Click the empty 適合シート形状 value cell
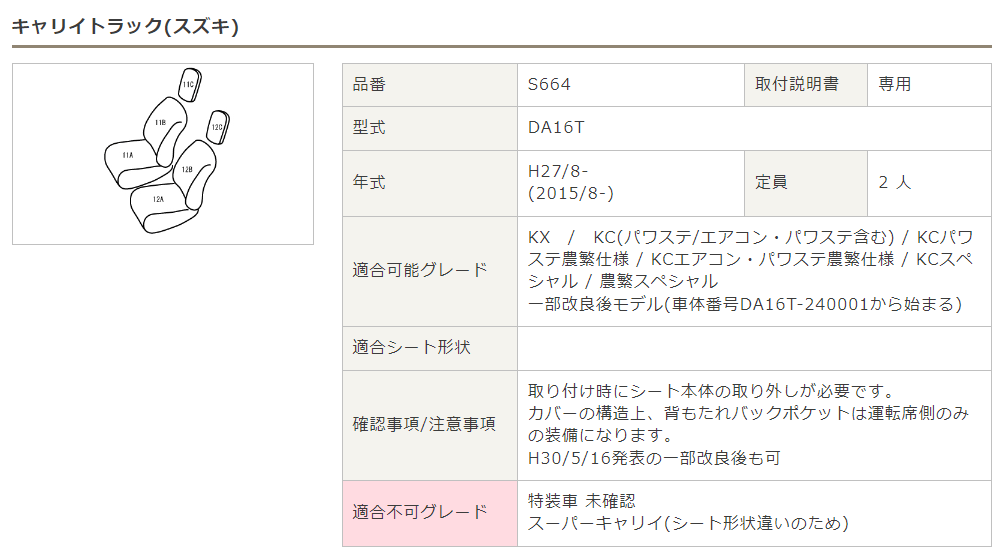 coord(755,348)
